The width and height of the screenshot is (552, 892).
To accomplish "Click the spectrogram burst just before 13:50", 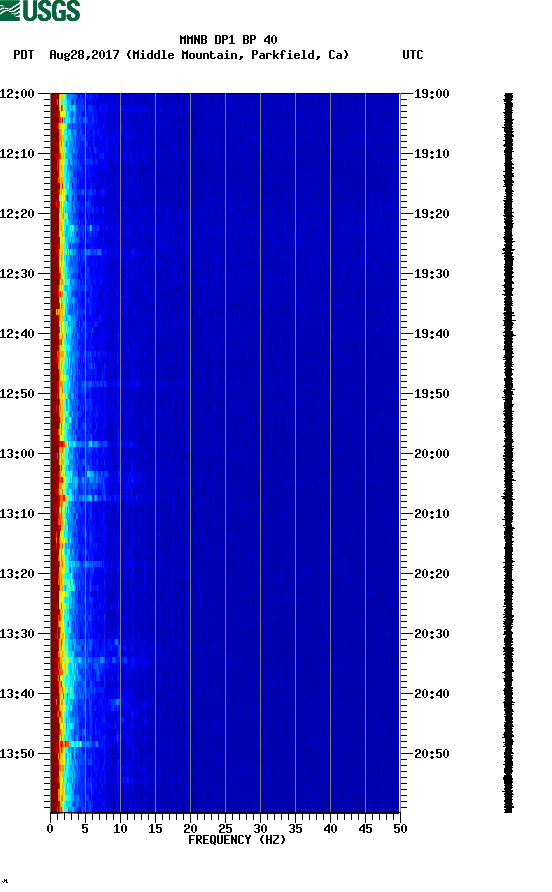I will pos(80,744).
